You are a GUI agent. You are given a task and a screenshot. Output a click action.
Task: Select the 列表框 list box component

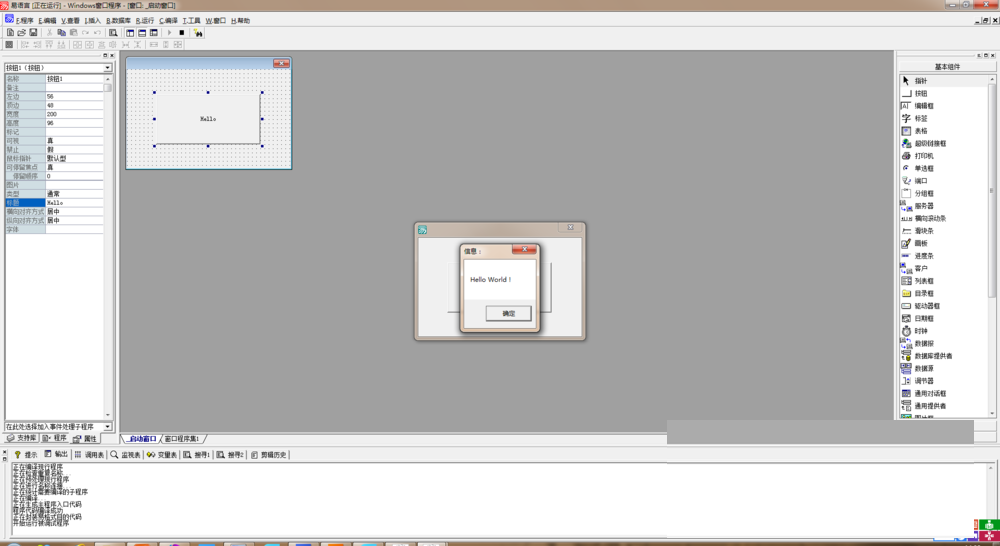(945, 281)
